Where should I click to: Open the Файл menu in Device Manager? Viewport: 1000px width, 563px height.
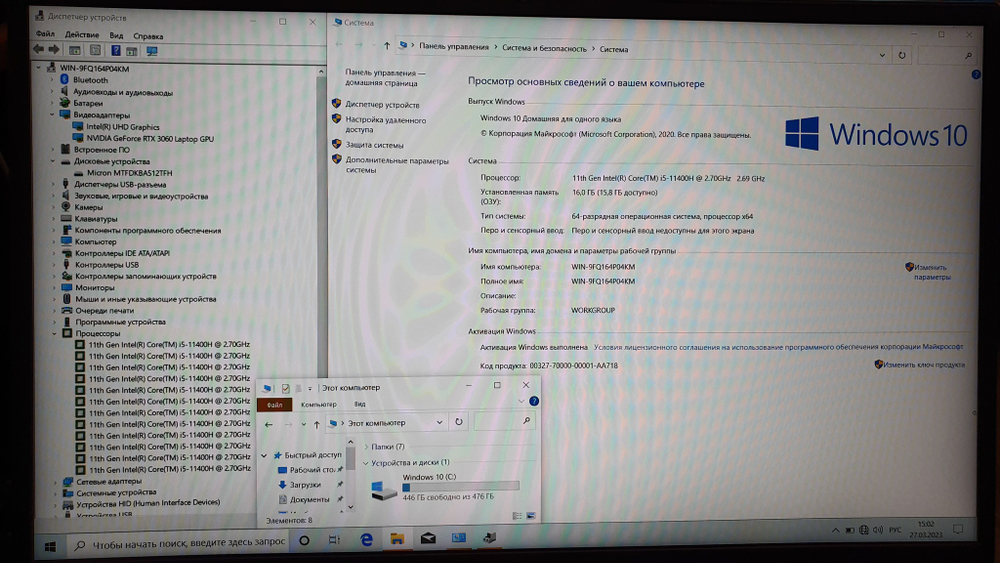pos(45,34)
